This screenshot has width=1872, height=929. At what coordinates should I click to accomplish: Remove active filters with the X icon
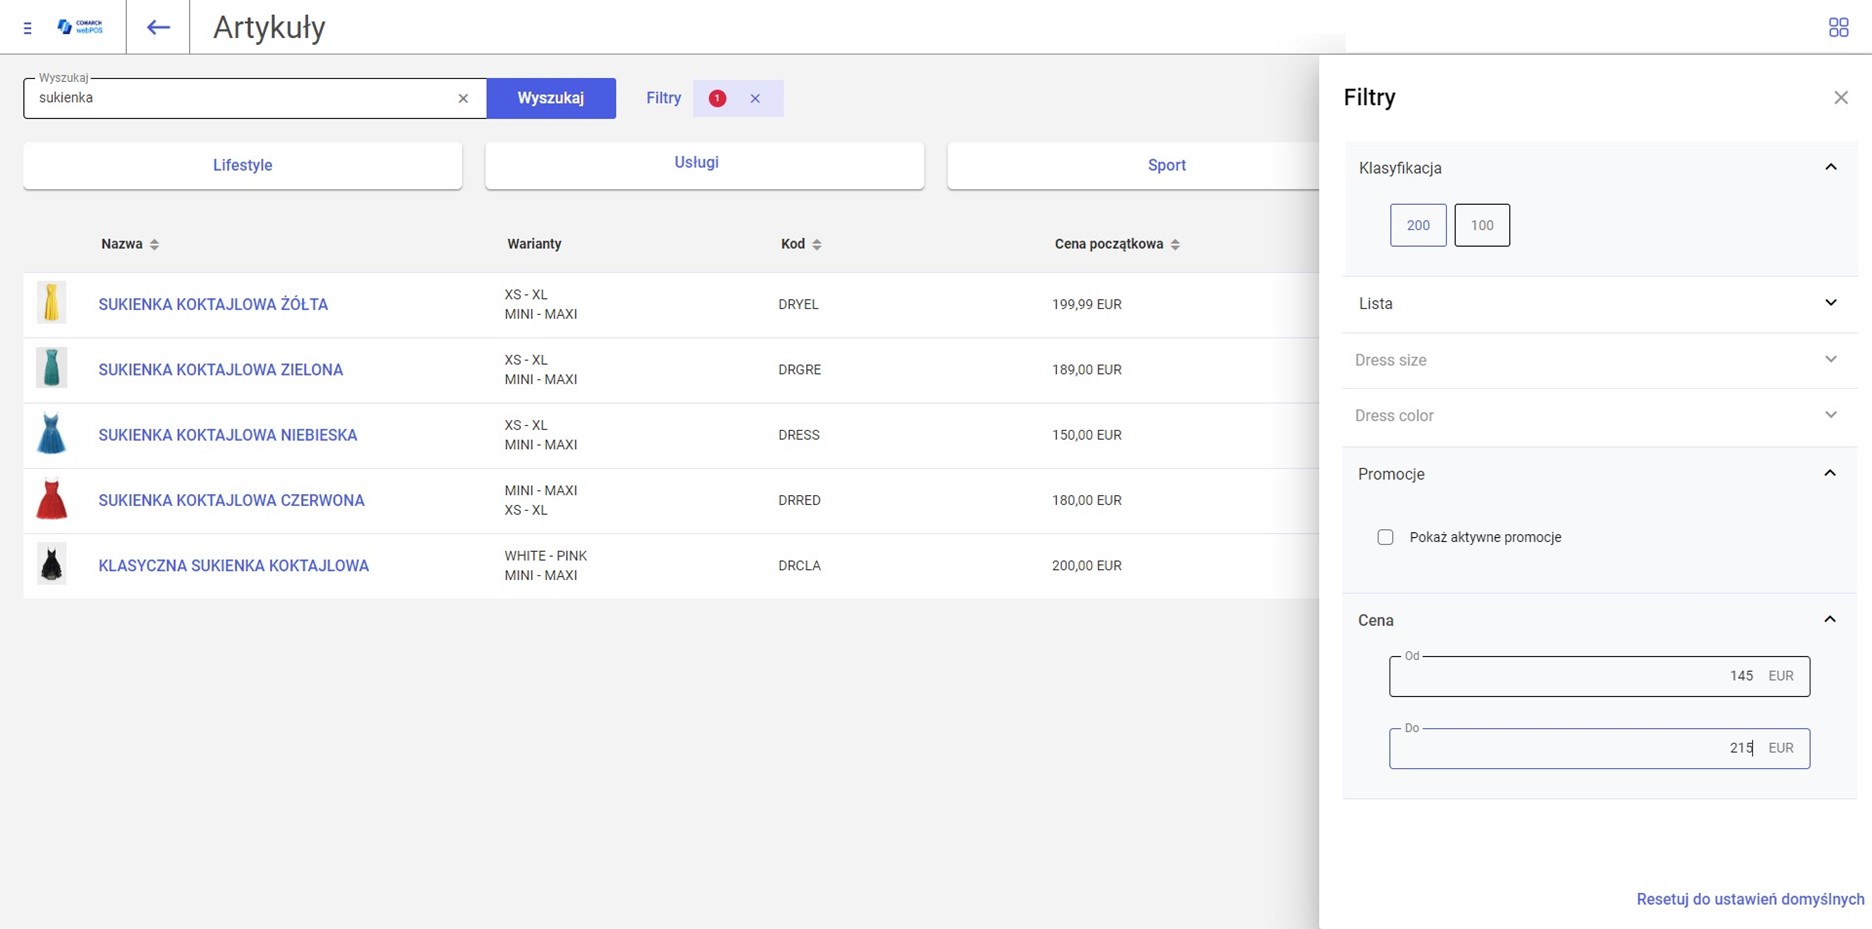coord(755,98)
